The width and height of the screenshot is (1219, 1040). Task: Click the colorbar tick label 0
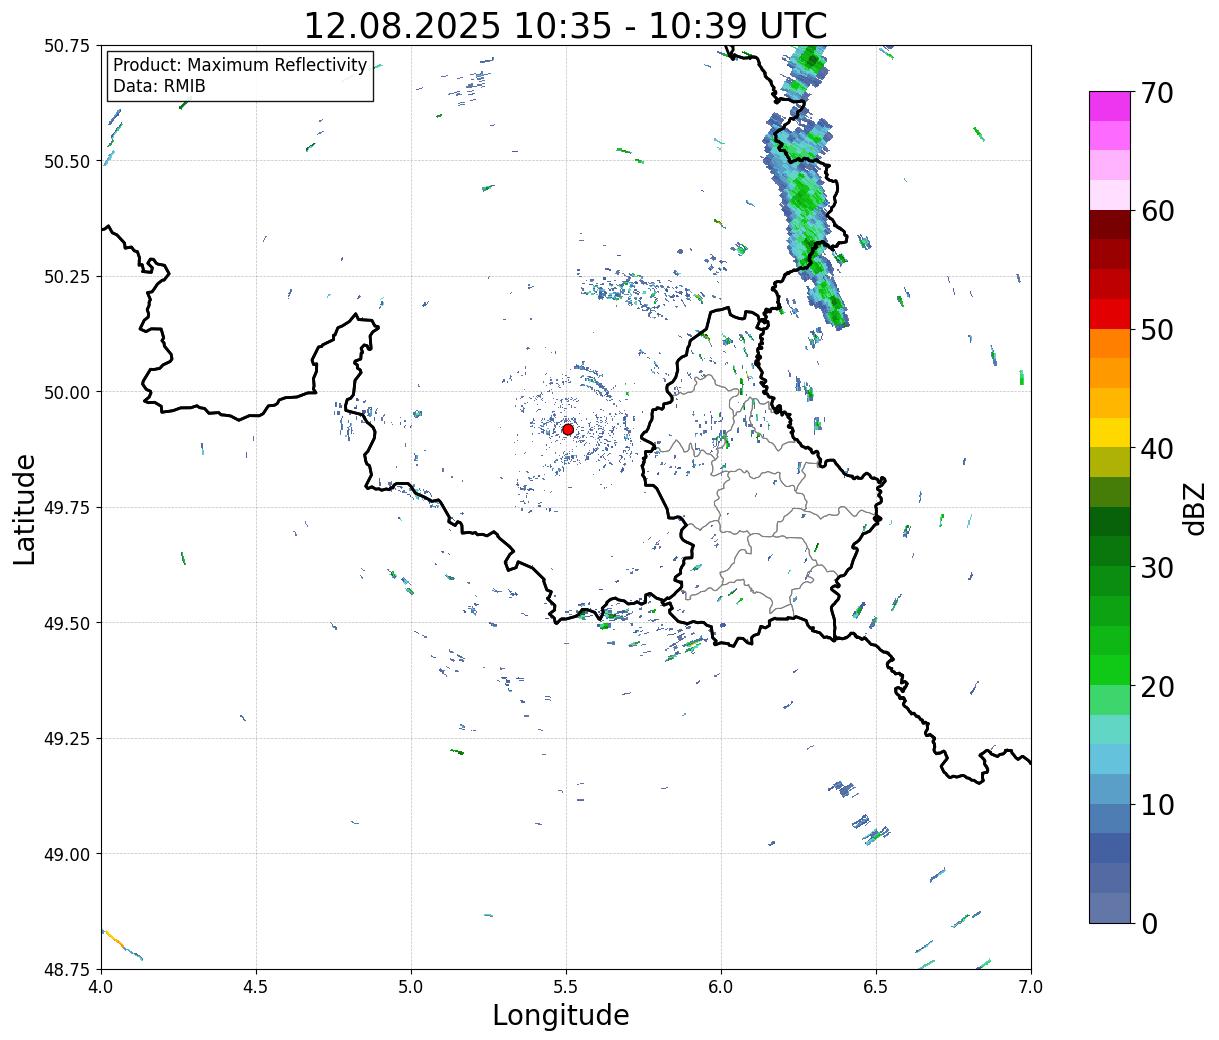pos(1149,924)
